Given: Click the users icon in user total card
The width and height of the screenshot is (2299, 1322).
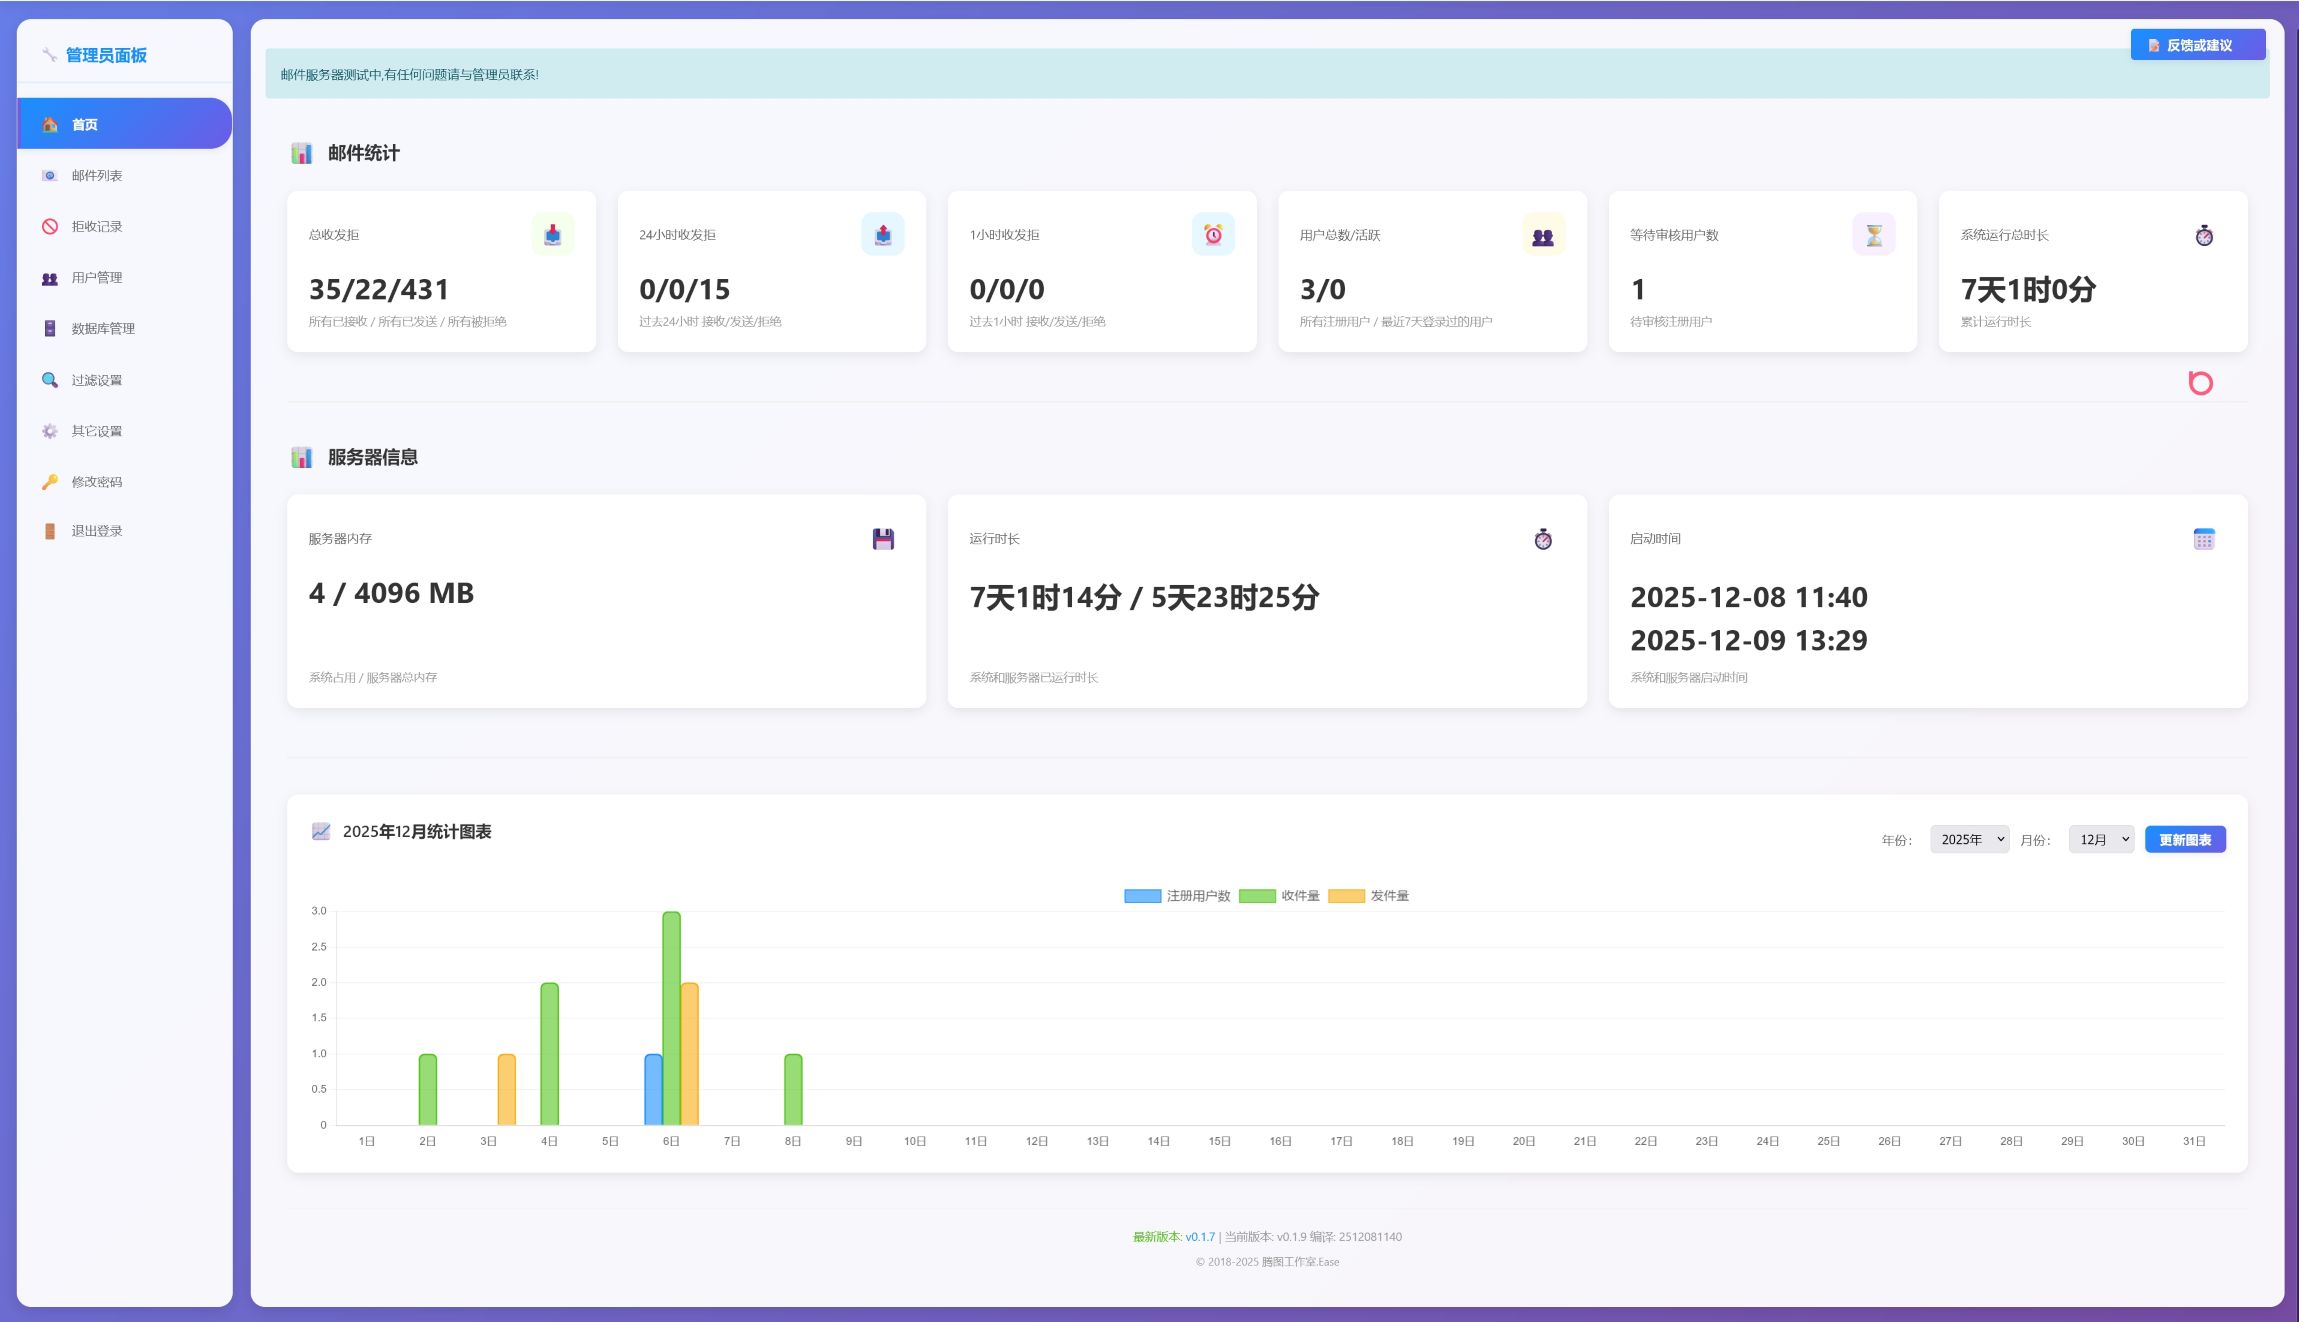Looking at the screenshot, I should point(1543,236).
